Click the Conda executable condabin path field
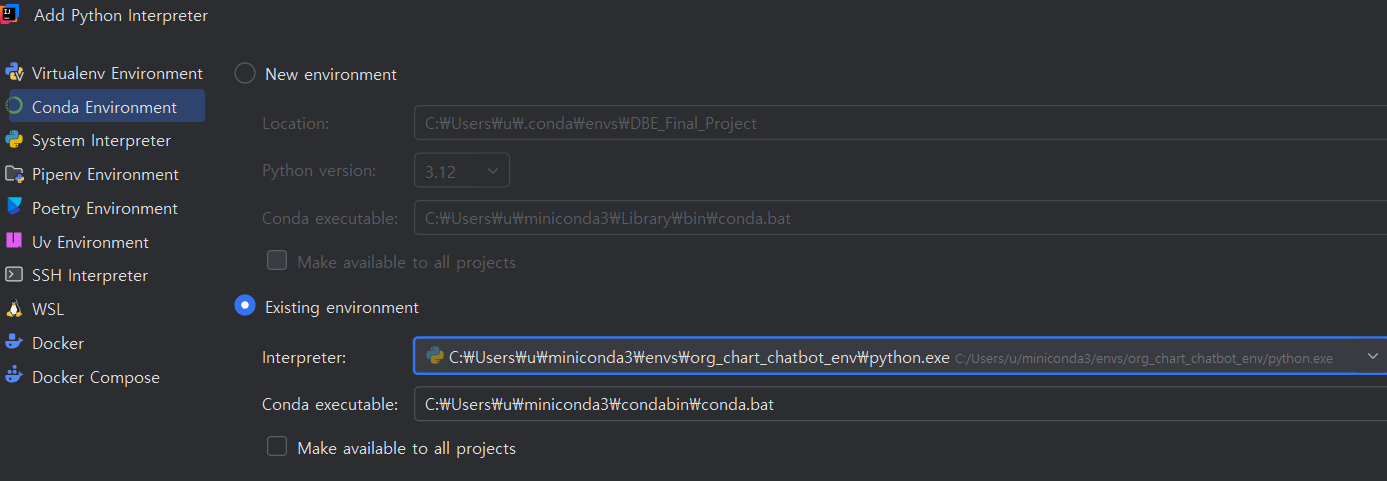 900,405
